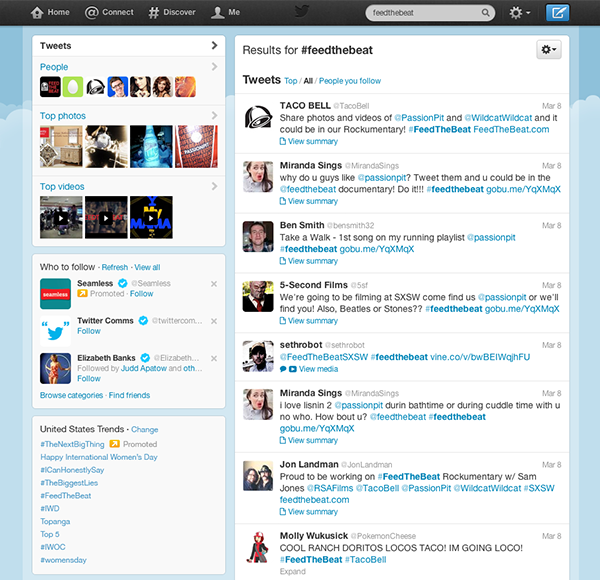Open the Judd Apatow link

(144, 368)
